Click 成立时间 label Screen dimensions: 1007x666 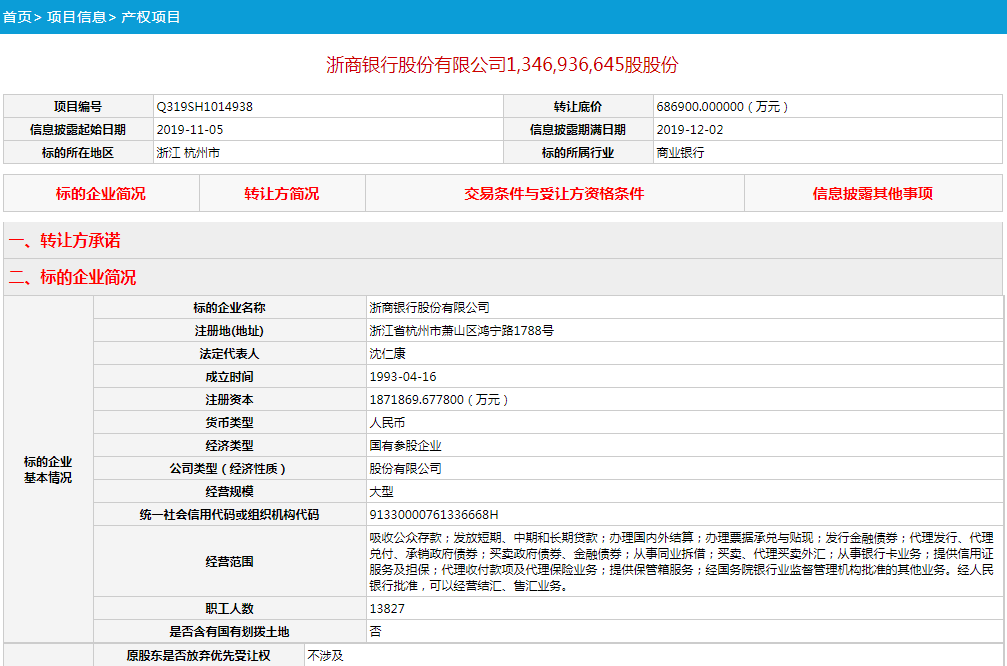click(x=229, y=377)
